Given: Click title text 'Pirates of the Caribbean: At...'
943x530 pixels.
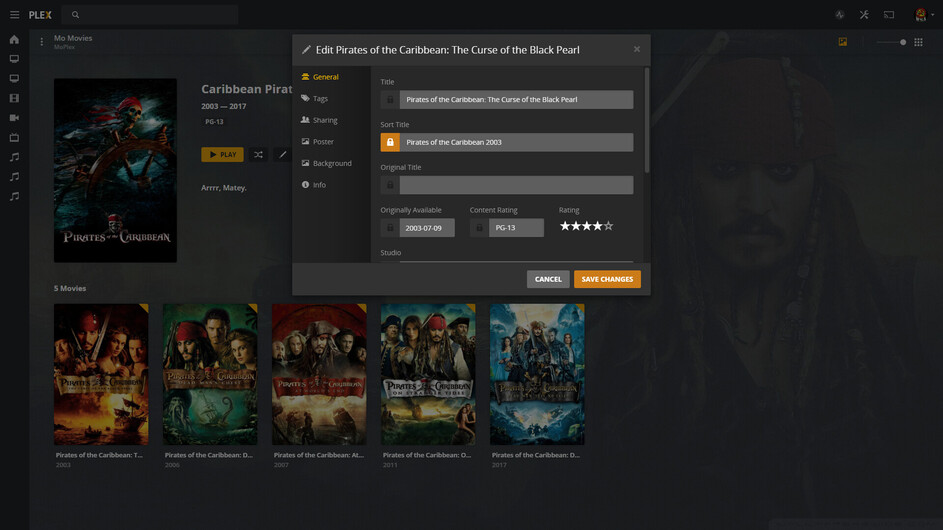Looking at the screenshot, I should click(319, 455).
